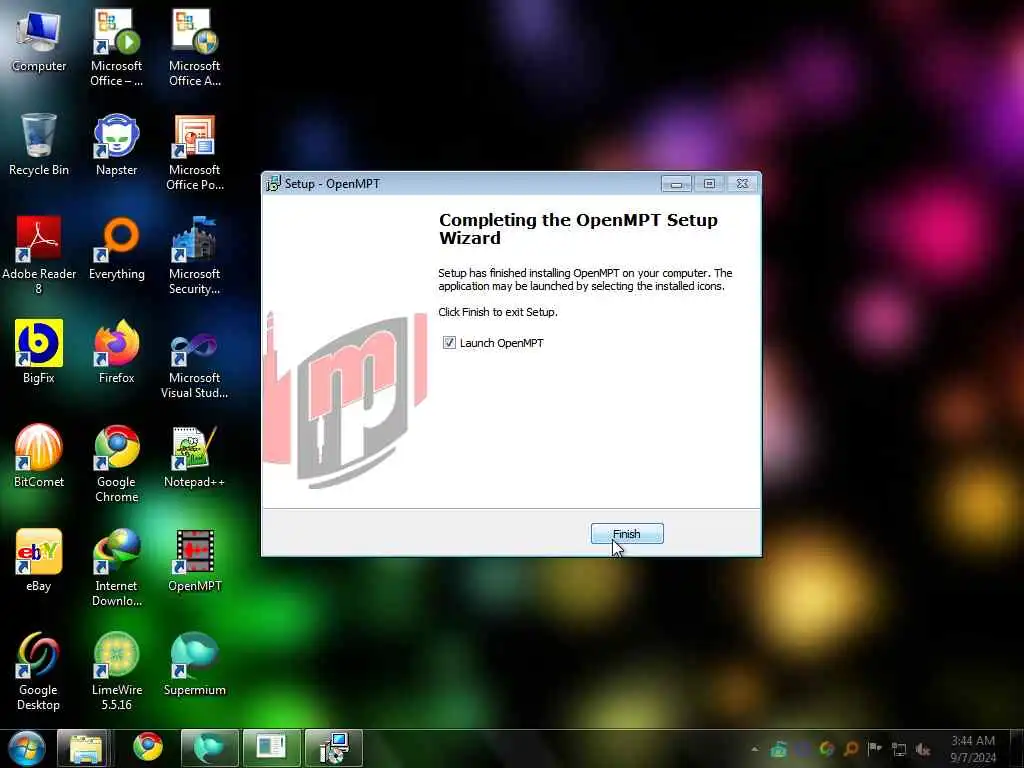Click the network tray icon

click(x=899, y=749)
